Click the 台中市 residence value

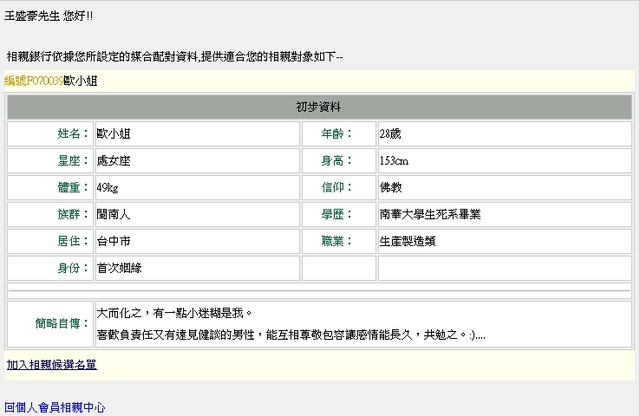[113, 242]
